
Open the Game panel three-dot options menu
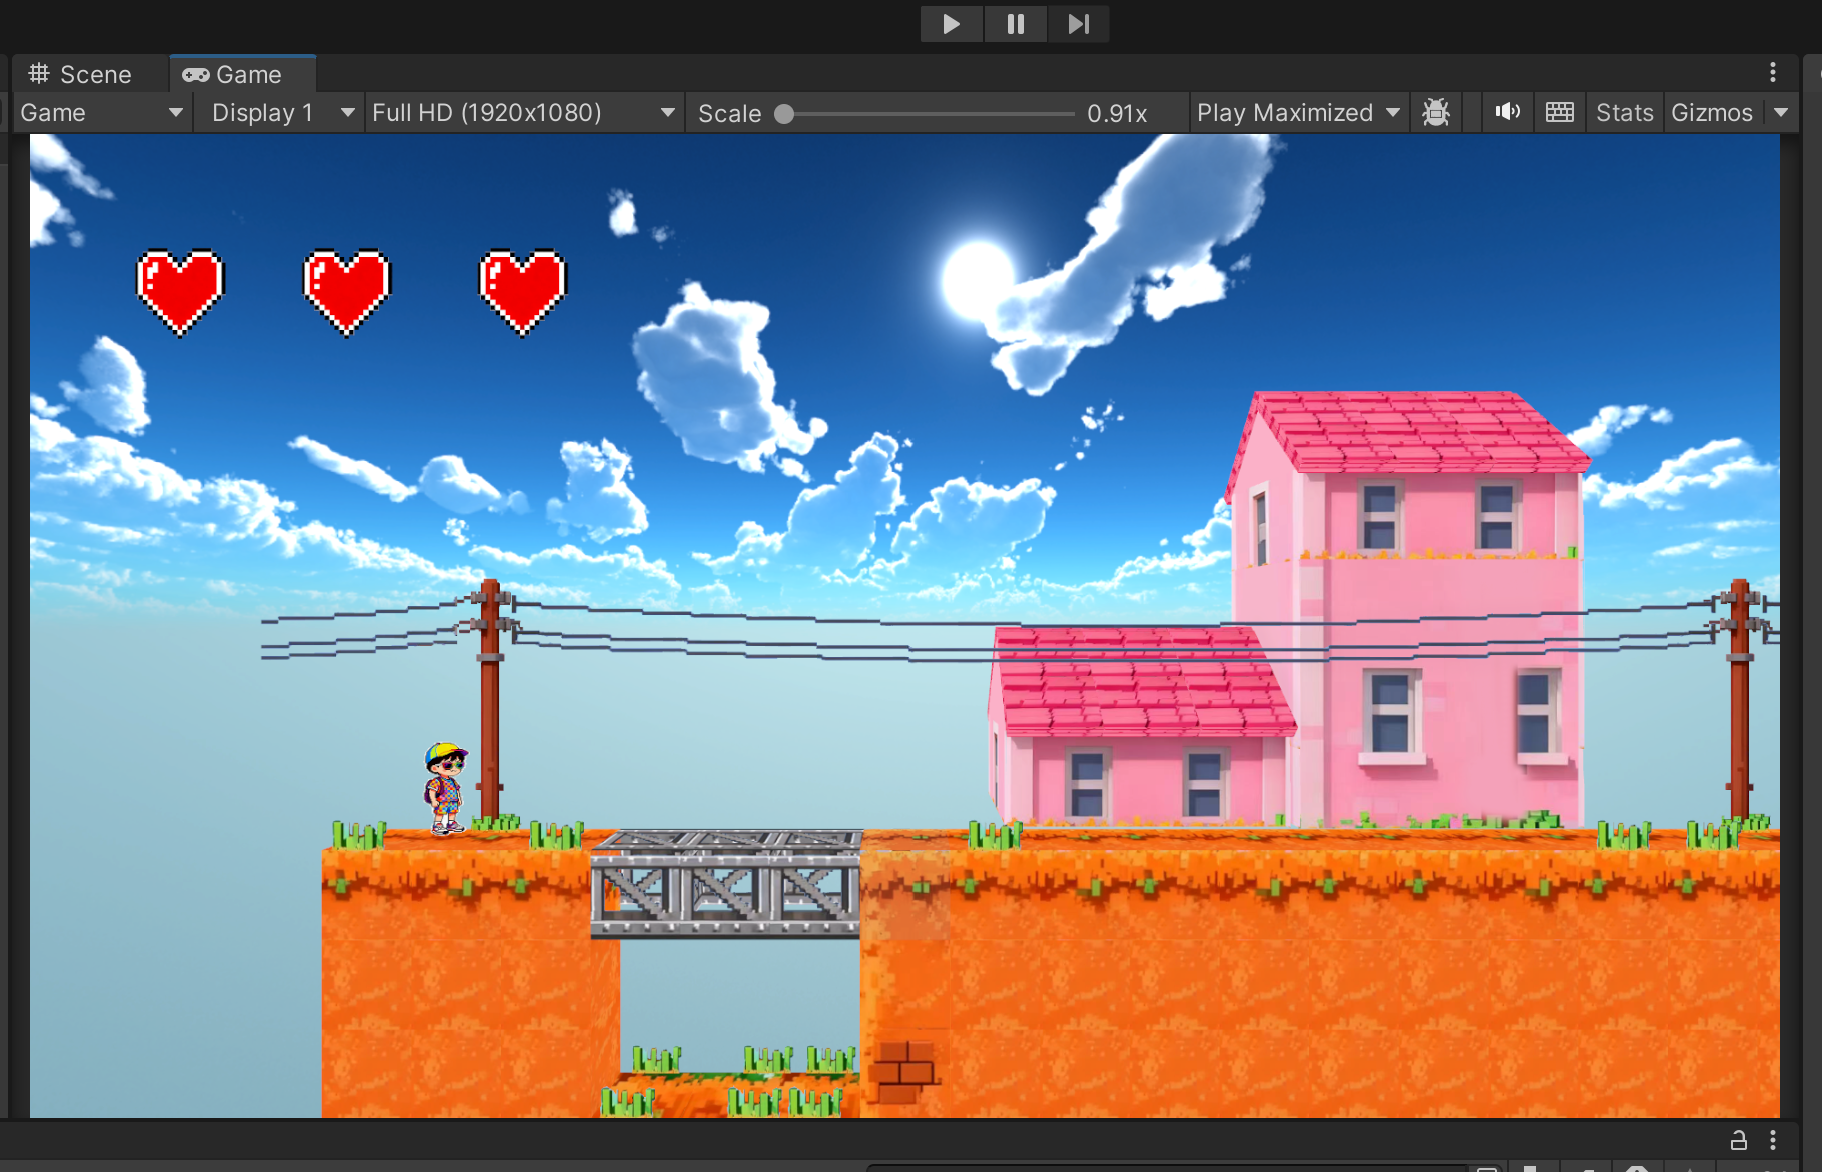click(1772, 72)
